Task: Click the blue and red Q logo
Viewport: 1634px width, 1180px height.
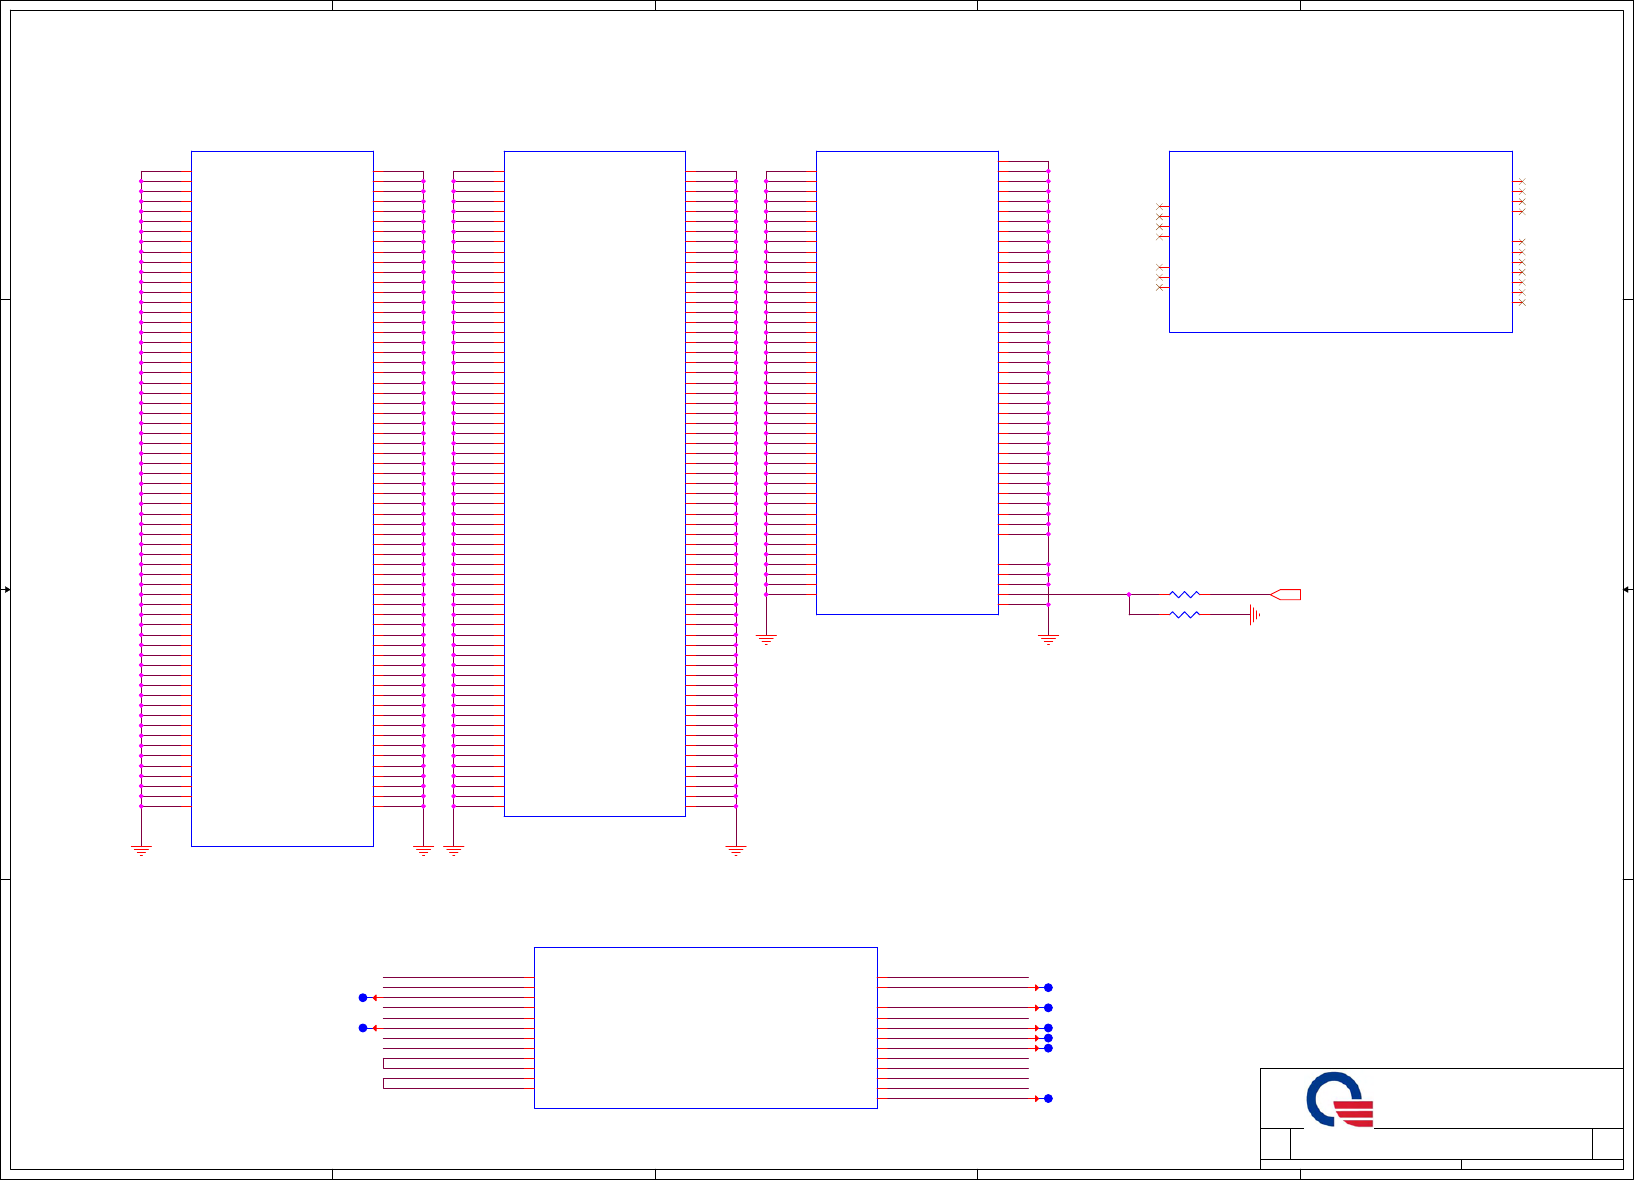Action: point(1340,1100)
